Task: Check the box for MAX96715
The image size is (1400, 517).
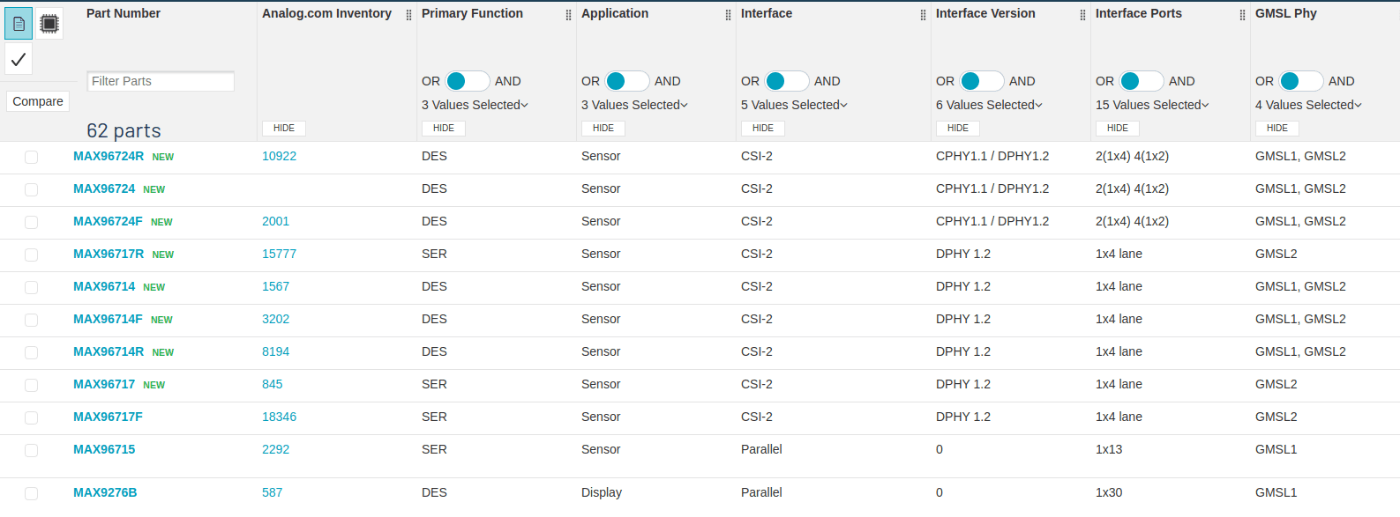Action: (x=31, y=450)
